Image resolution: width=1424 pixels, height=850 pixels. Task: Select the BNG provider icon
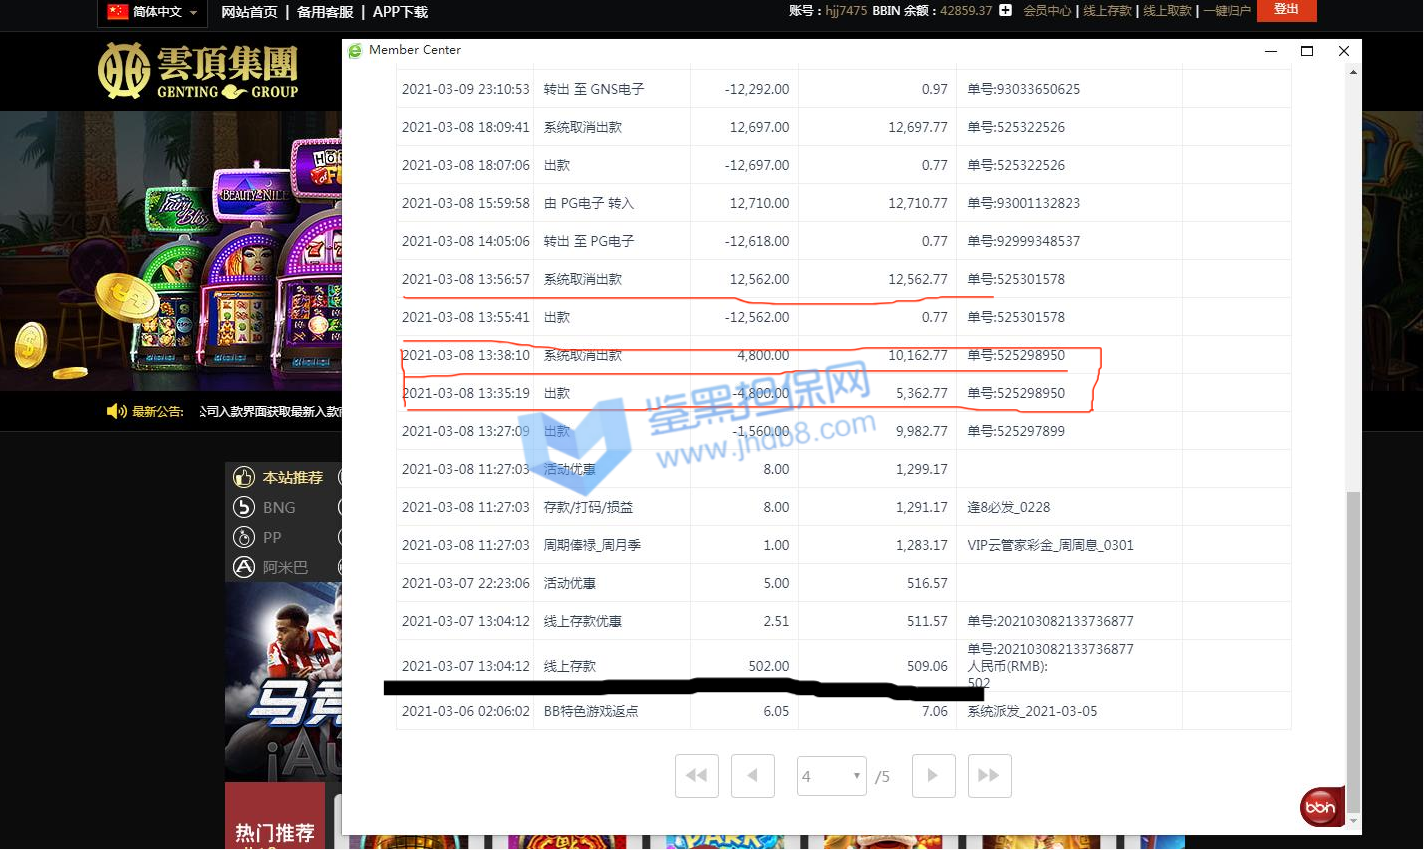[244, 507]
